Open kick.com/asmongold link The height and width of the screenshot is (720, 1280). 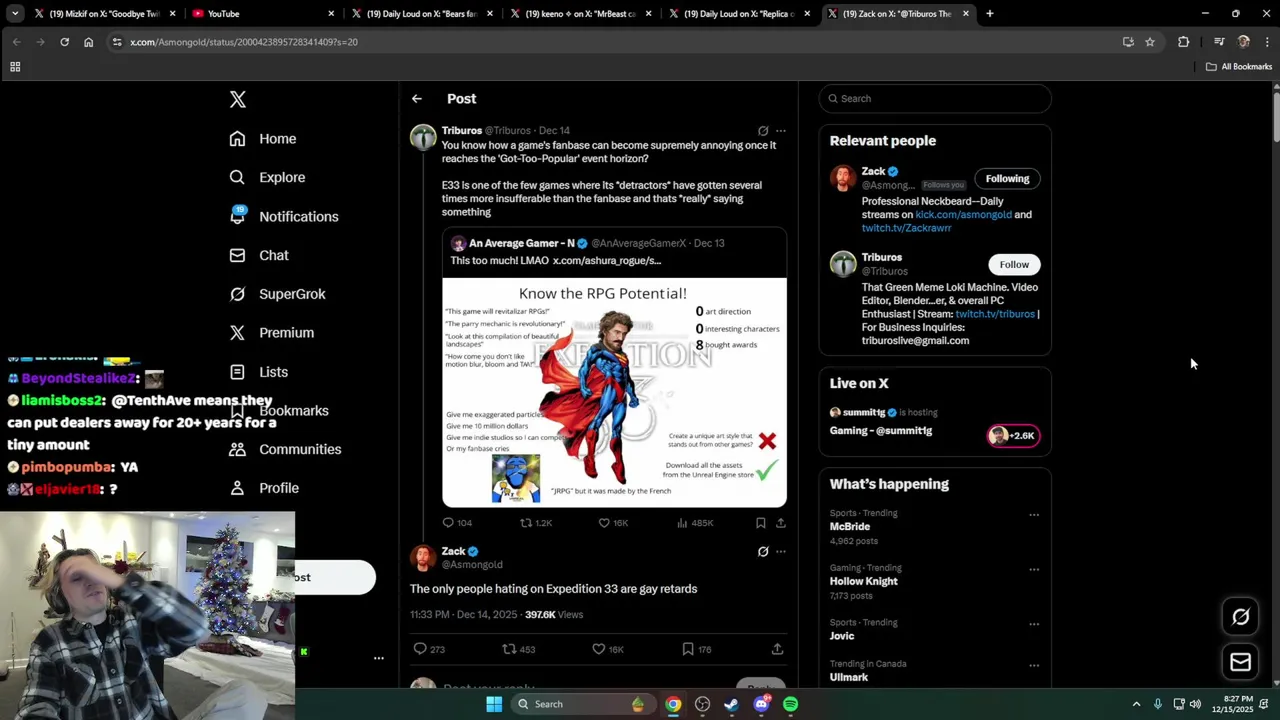(x=963, y=215)
